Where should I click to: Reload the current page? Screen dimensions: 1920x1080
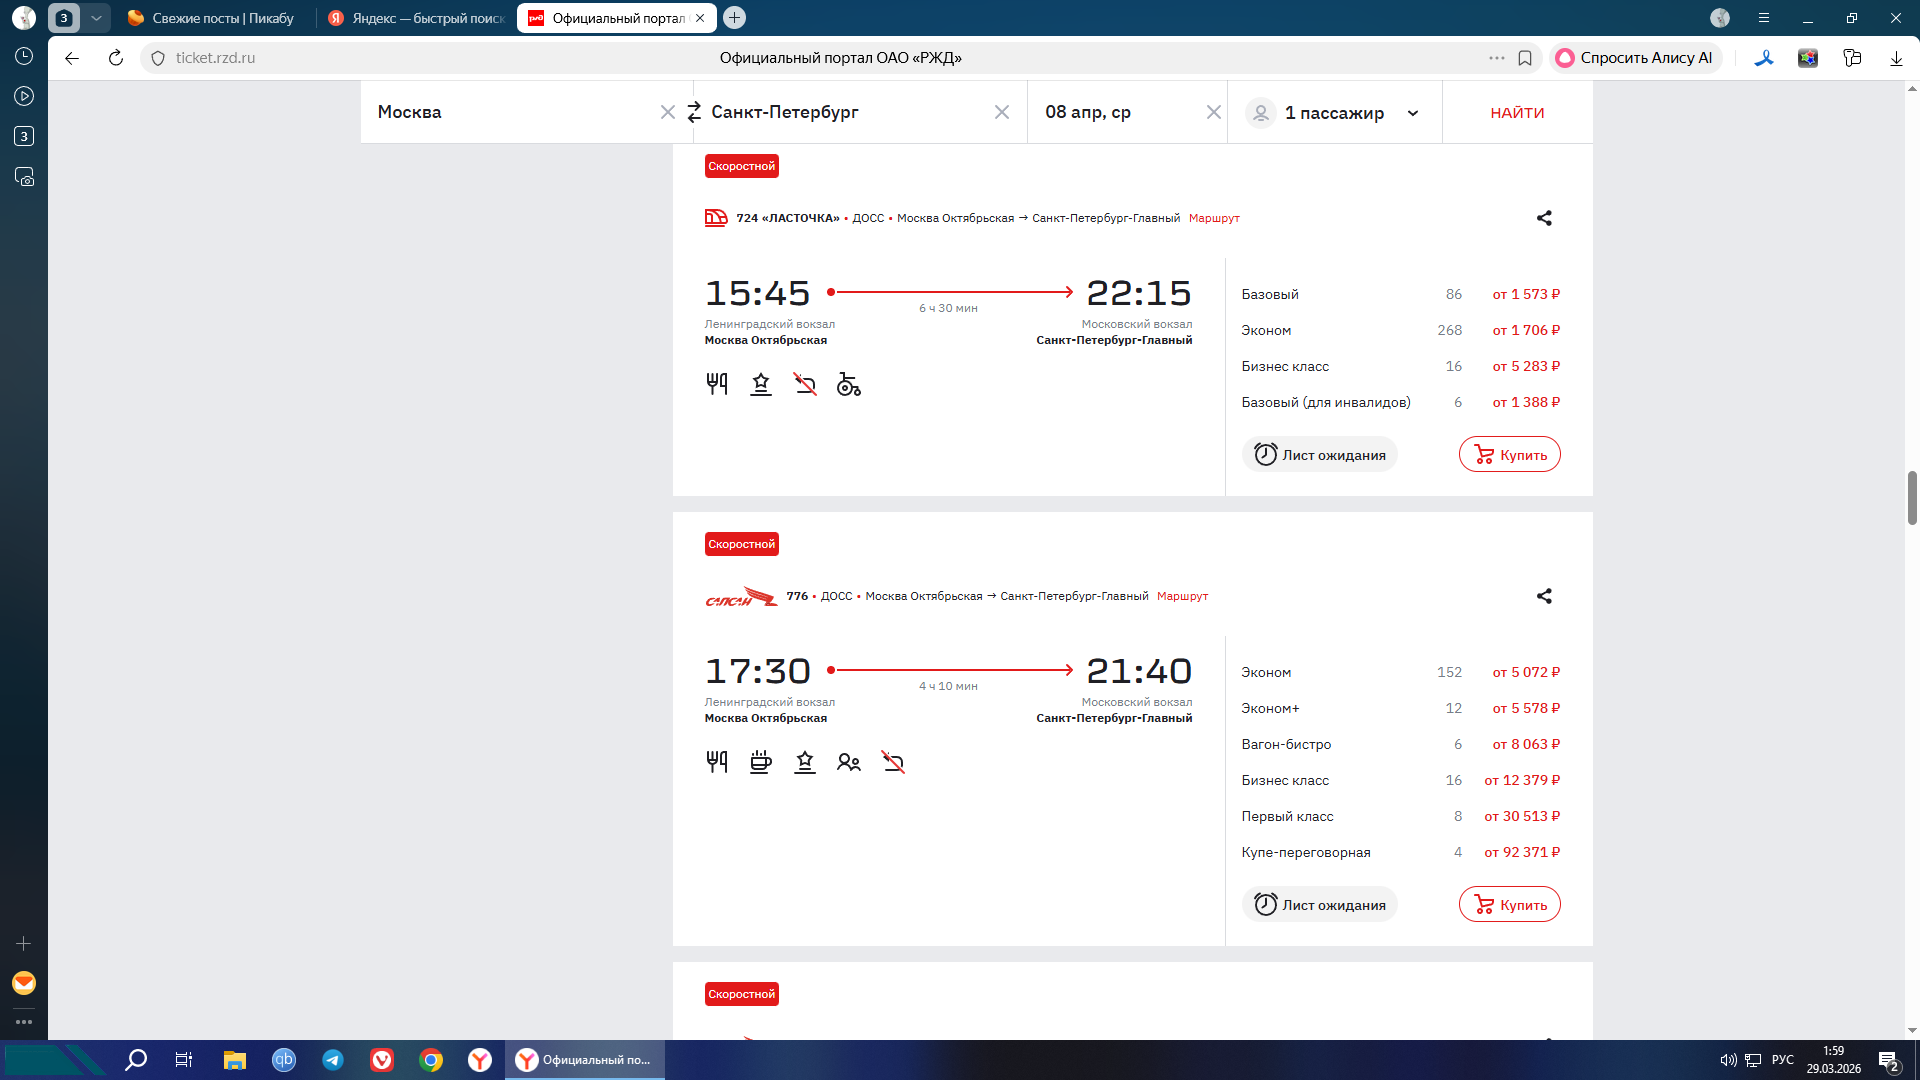(116, 58)
